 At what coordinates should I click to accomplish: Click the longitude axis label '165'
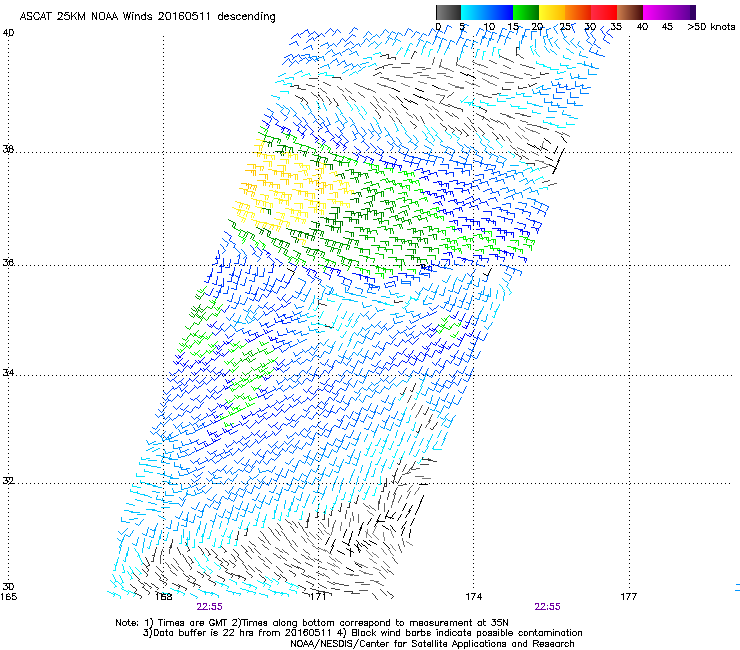pyautogui.click(x=8, y=597)
